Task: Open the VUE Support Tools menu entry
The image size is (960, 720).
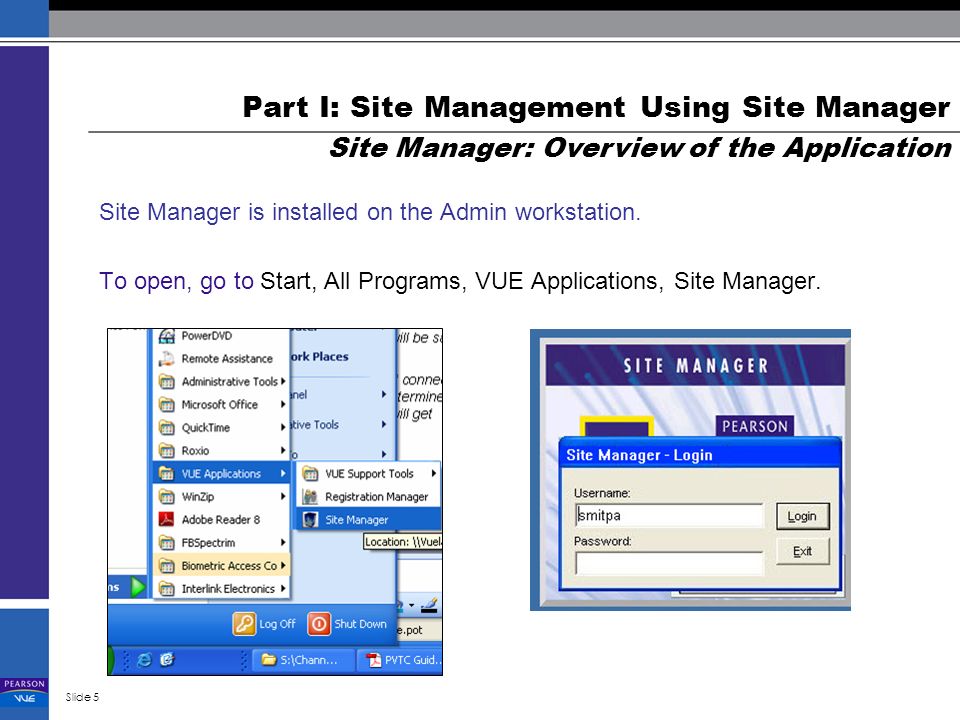Action: coord(369,473)
